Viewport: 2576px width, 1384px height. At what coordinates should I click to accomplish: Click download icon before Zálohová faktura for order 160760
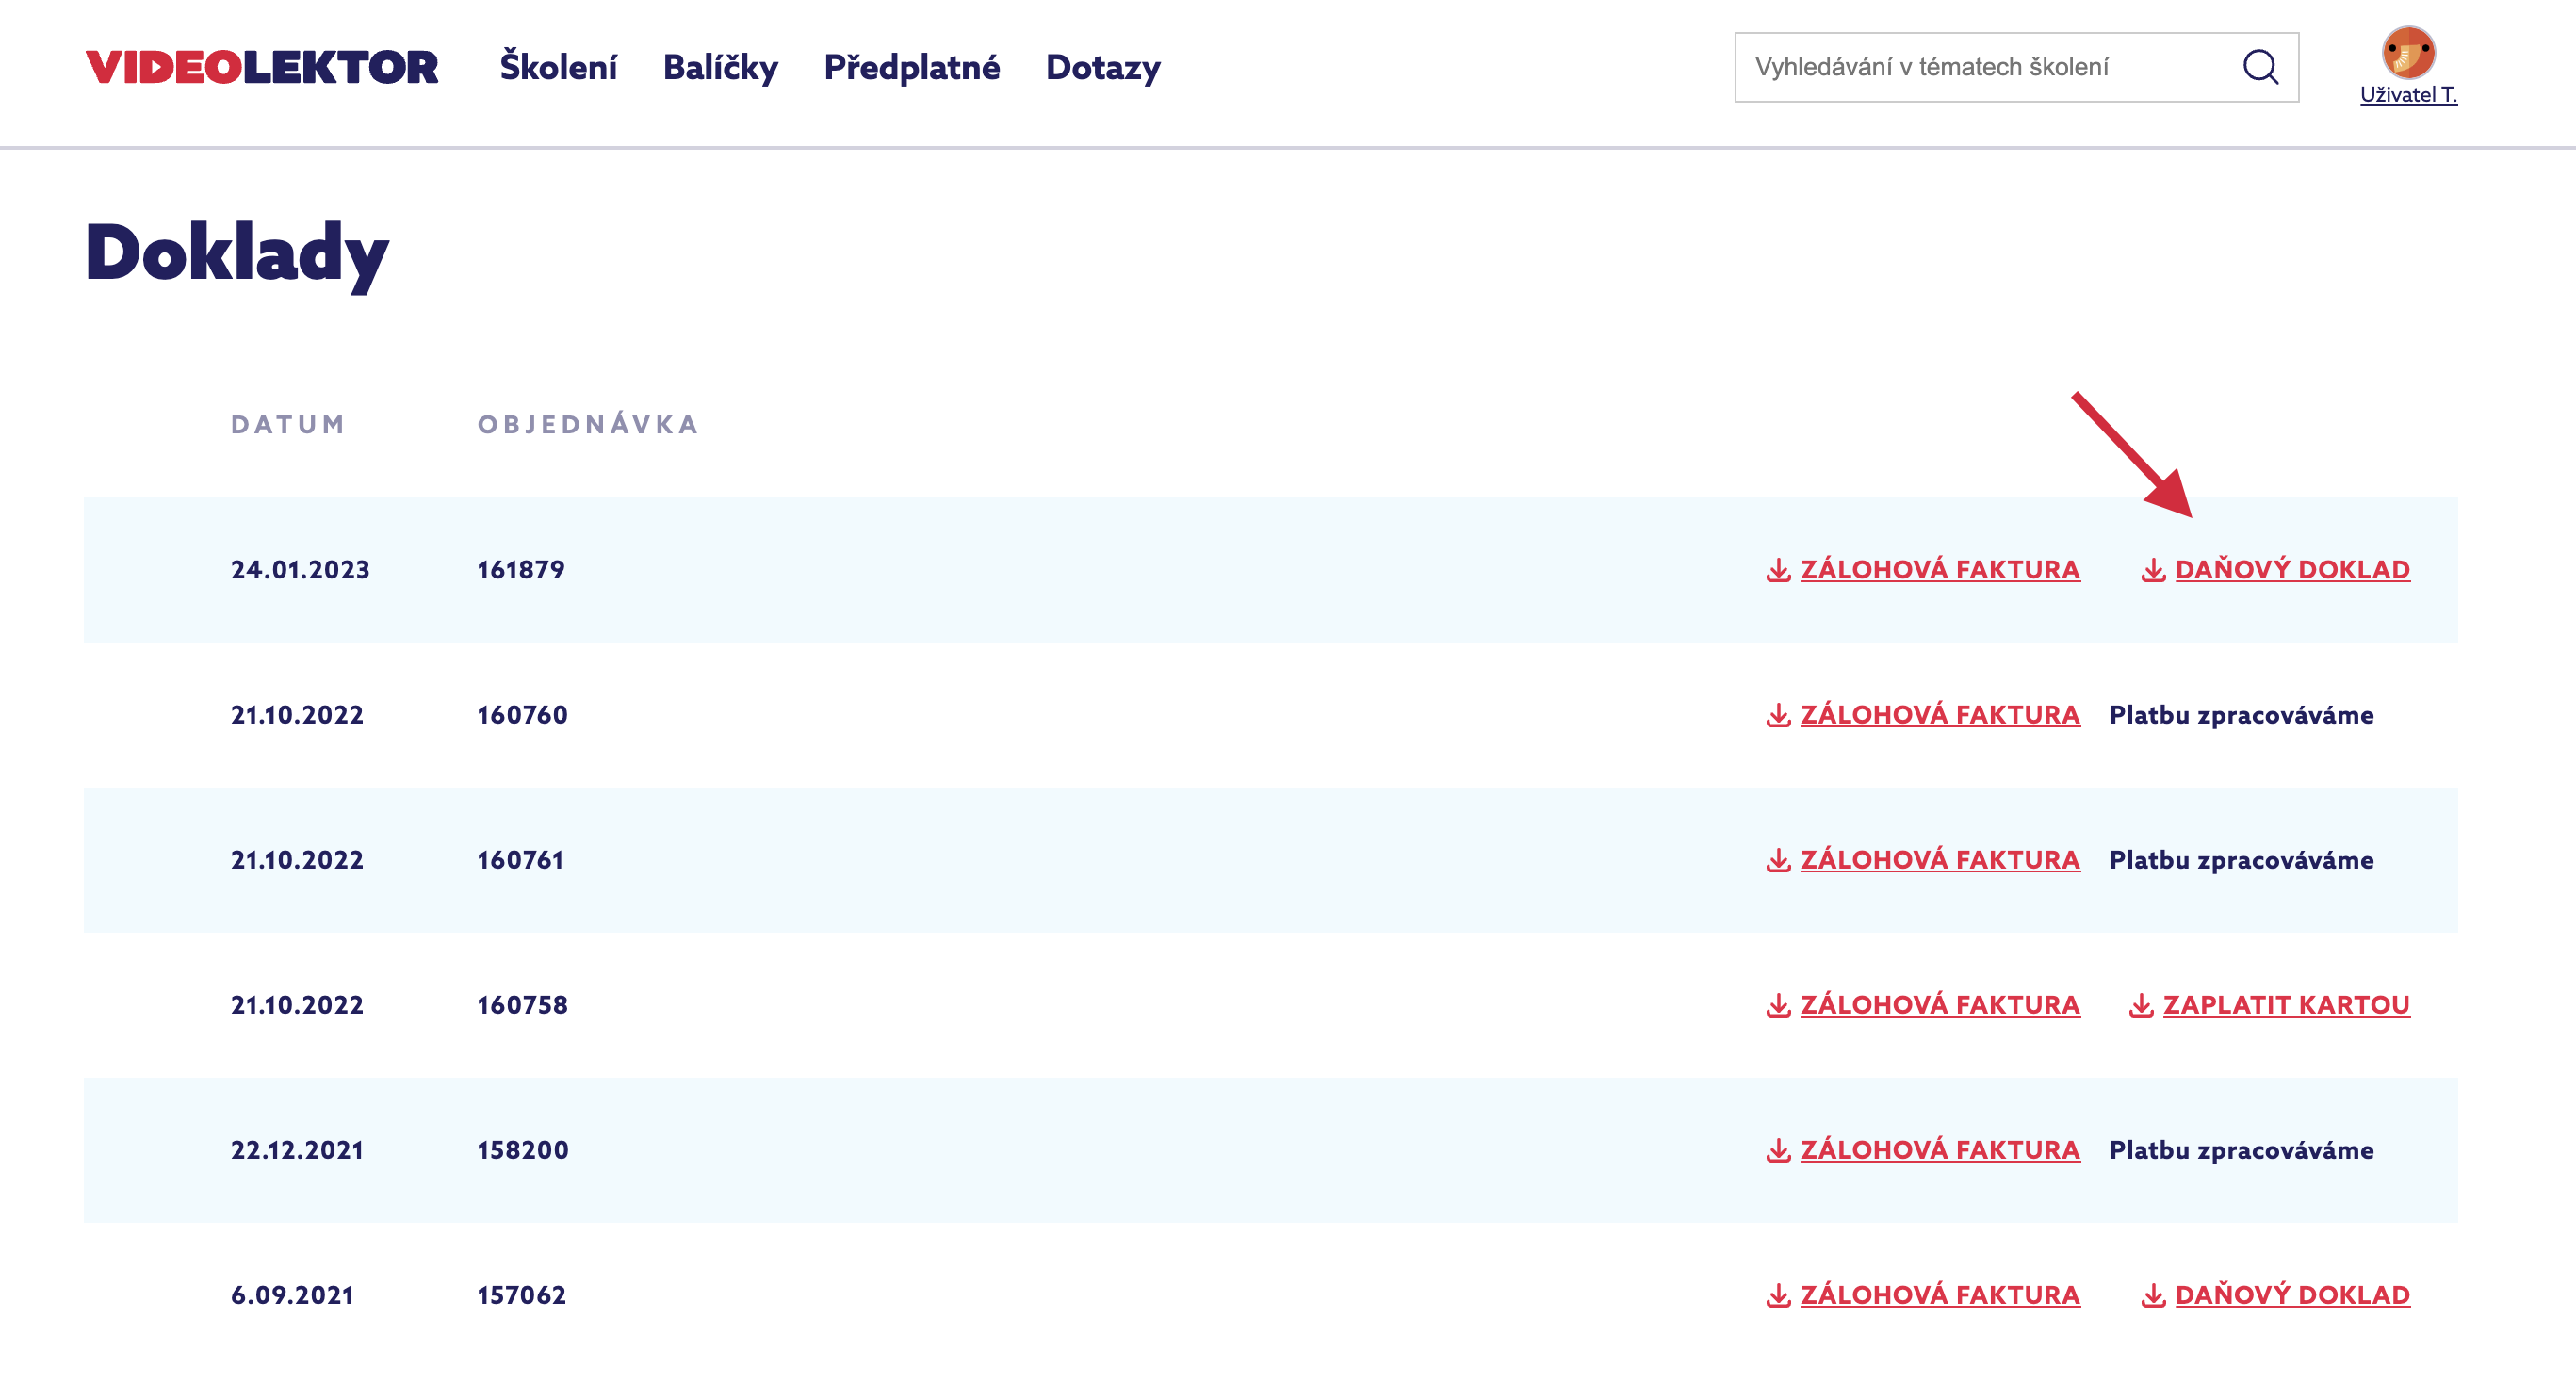click(x=1778, y=715)
